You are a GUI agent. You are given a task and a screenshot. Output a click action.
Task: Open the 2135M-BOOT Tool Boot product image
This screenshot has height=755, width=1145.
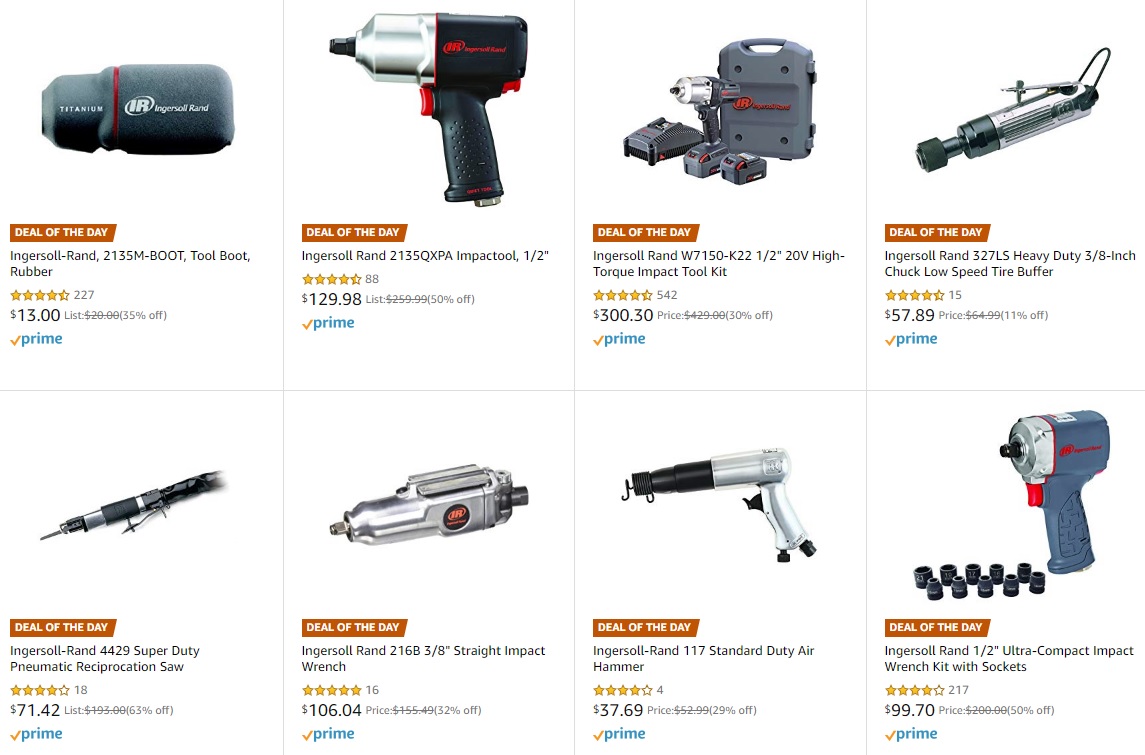(138, 109)
